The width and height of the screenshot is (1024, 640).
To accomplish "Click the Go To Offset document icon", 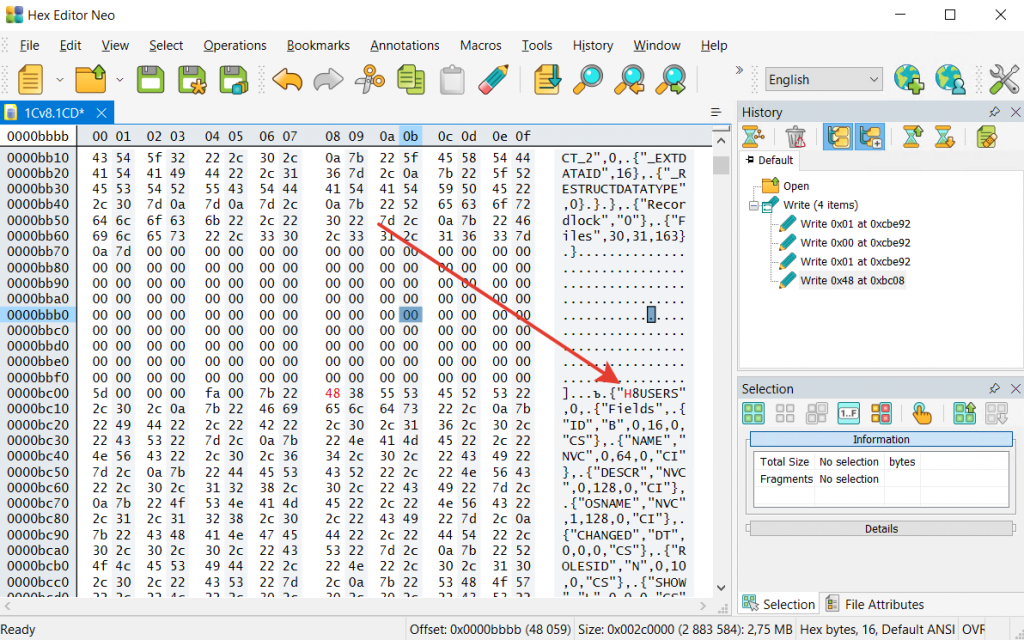I will pos(547,80).
